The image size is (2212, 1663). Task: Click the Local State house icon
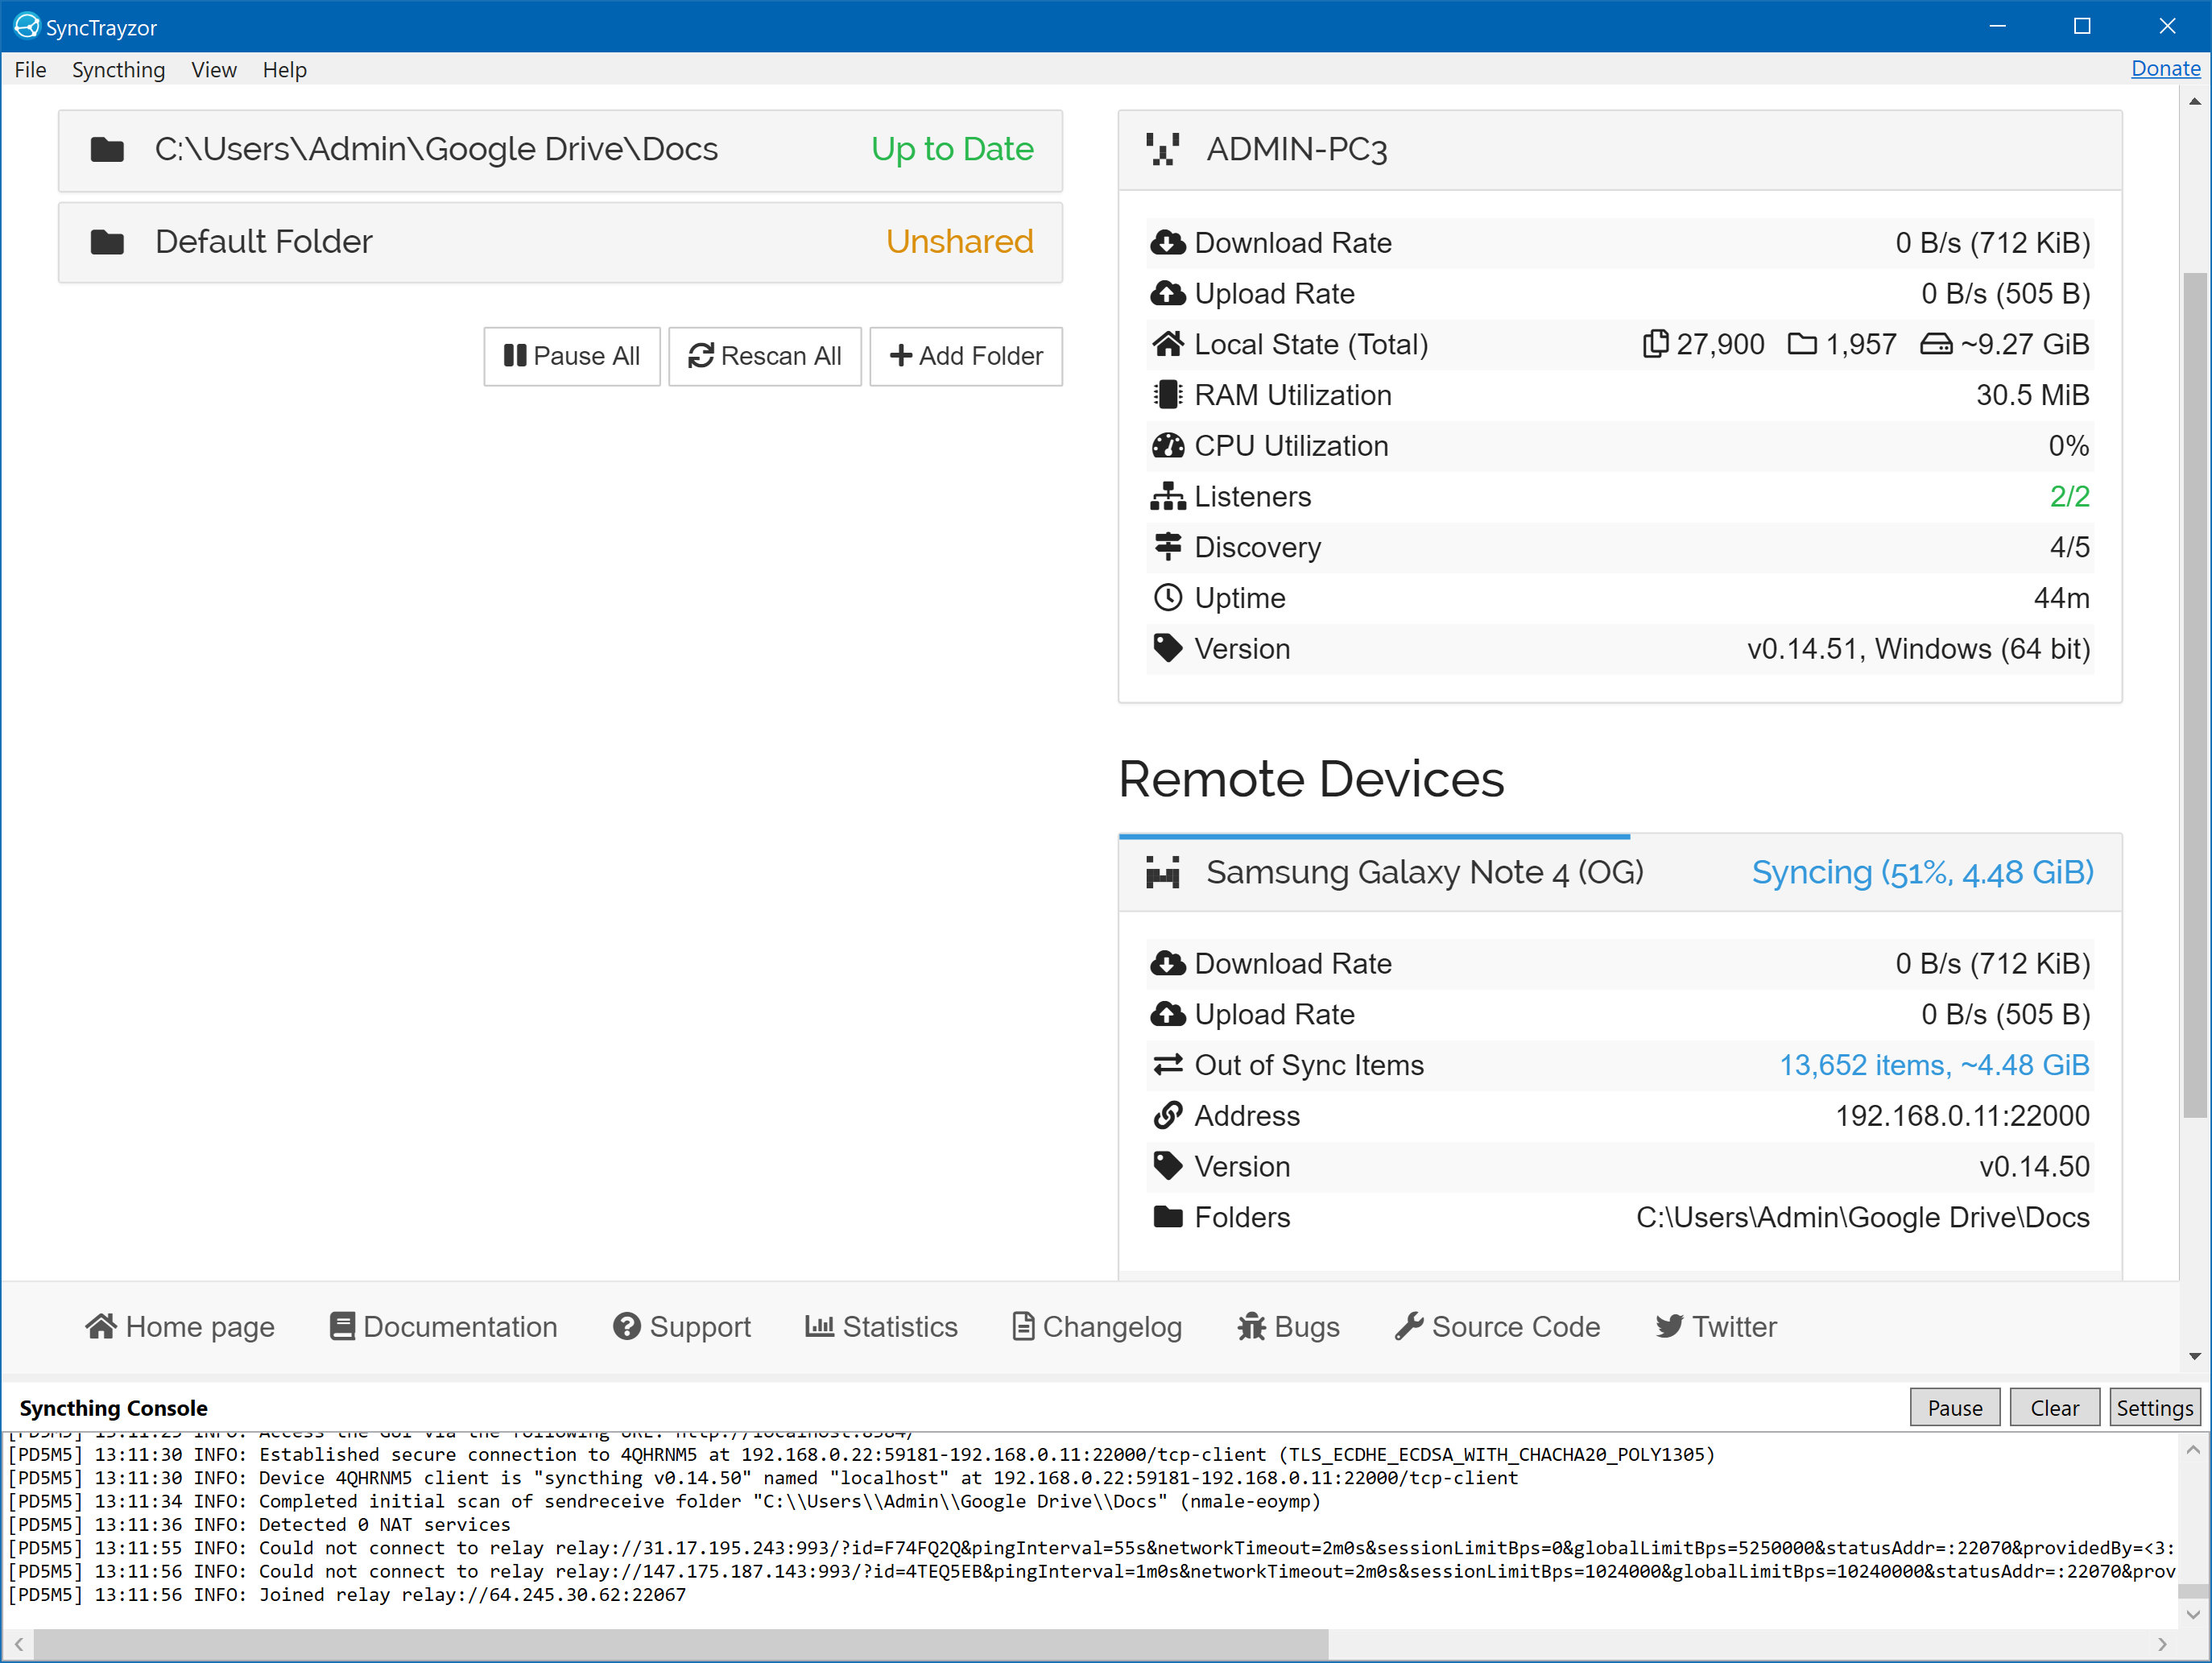pos(1167,344)
